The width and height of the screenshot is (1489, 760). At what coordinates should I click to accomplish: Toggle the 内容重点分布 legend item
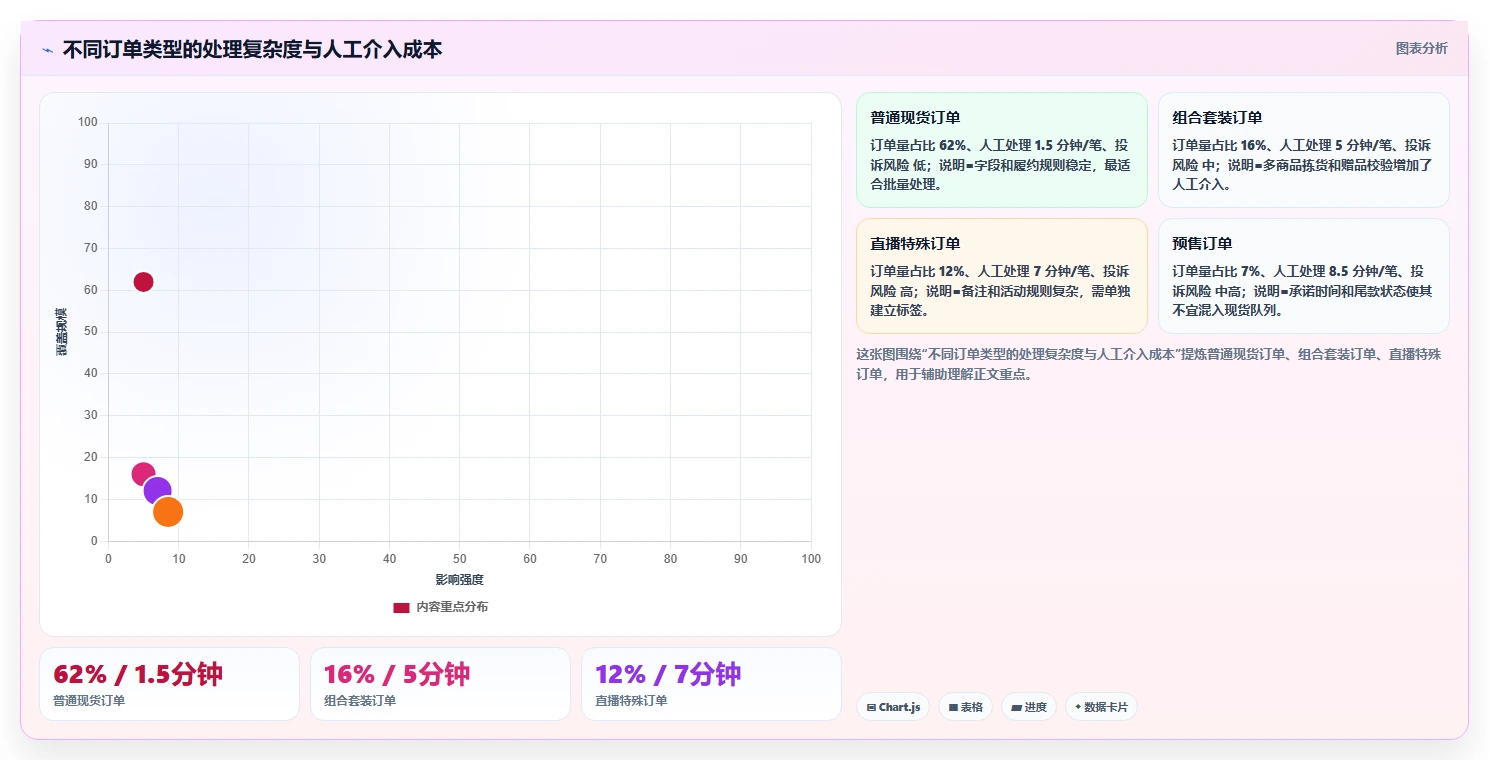pos(441,607)
